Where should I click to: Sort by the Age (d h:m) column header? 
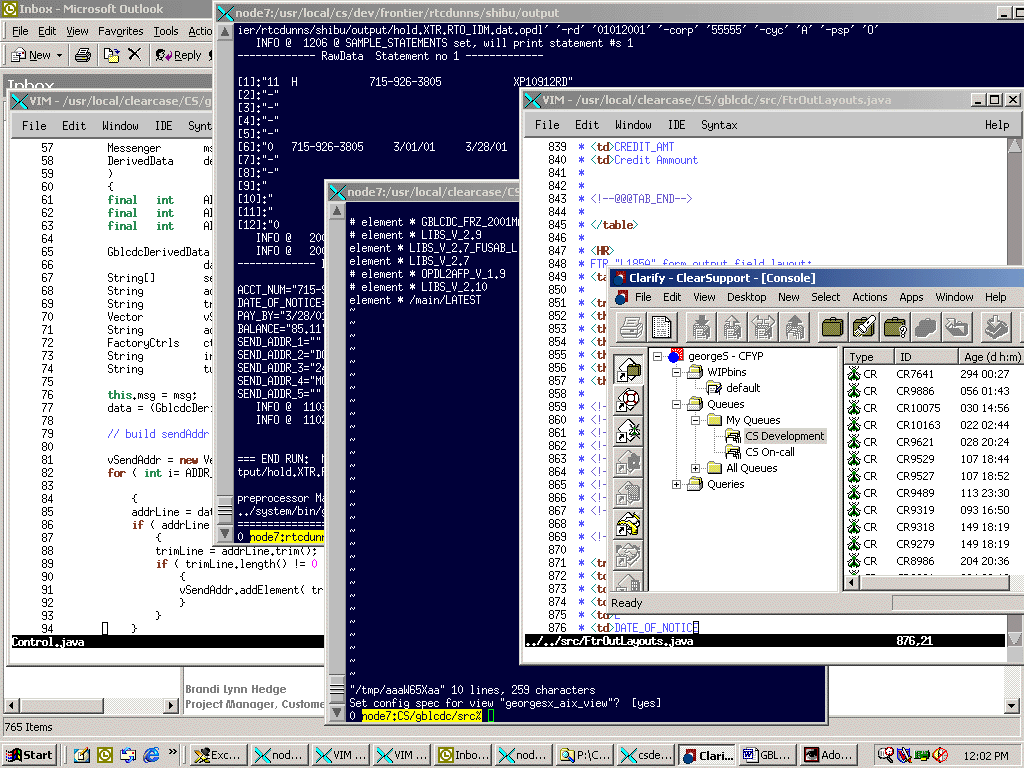pos(990,357)
